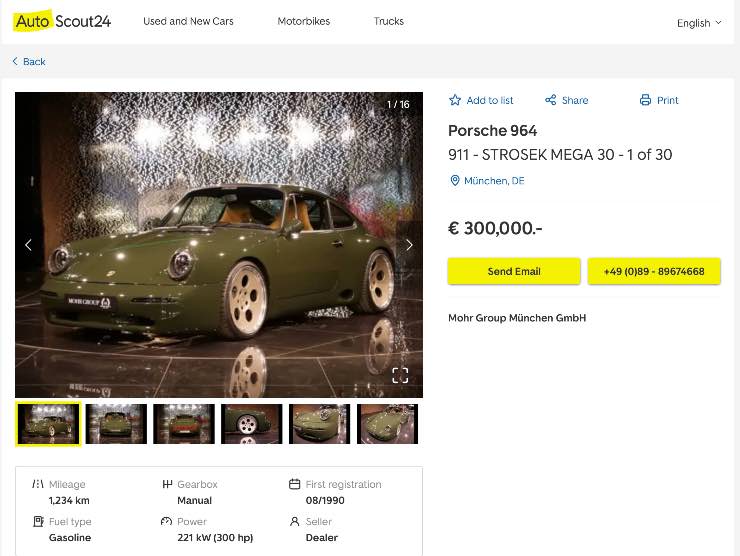Expand the English language dropdown
Screen dimensions: 740x556
pos(699,23)
